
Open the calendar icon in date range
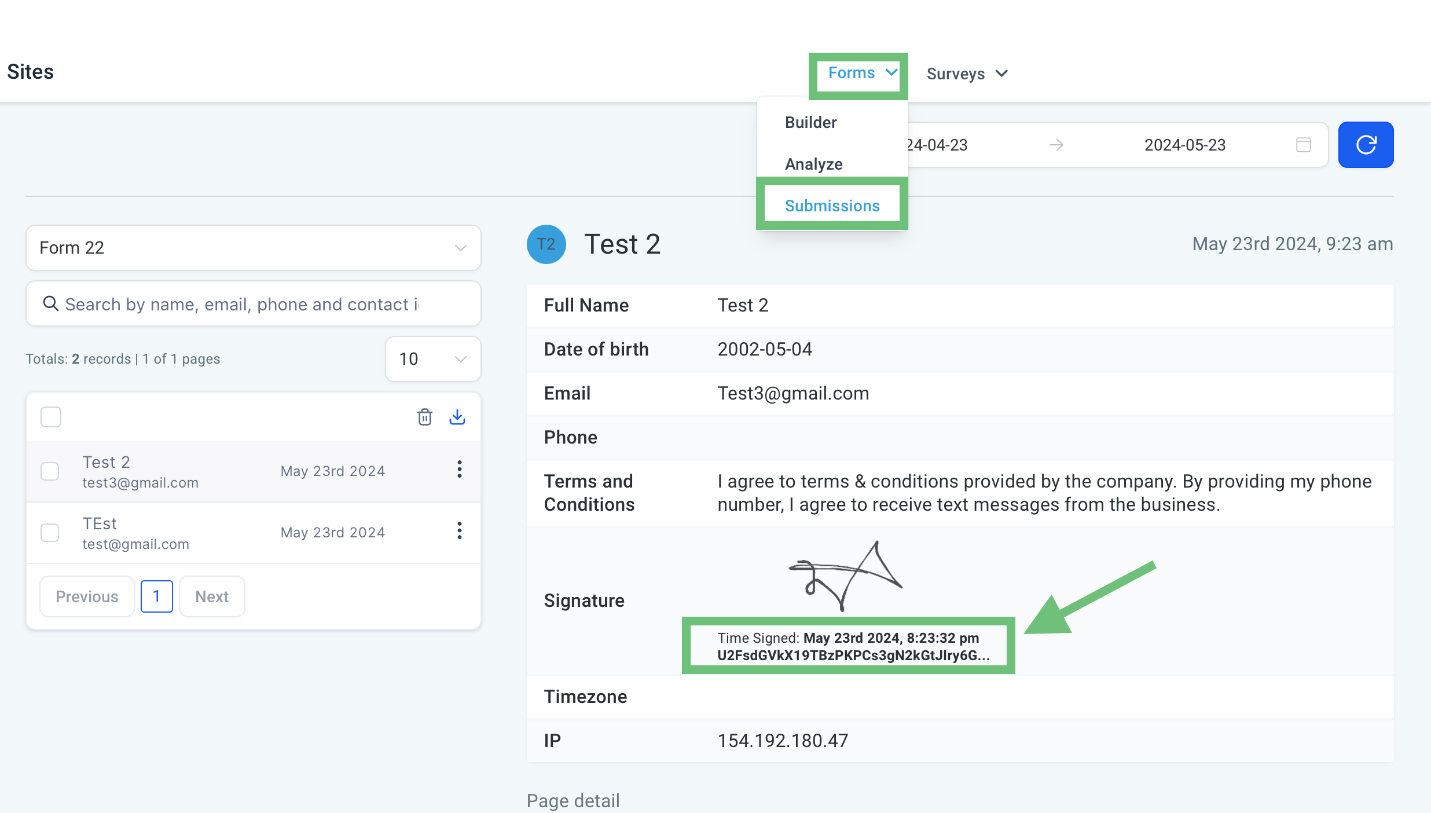(x=1304, y=145)
